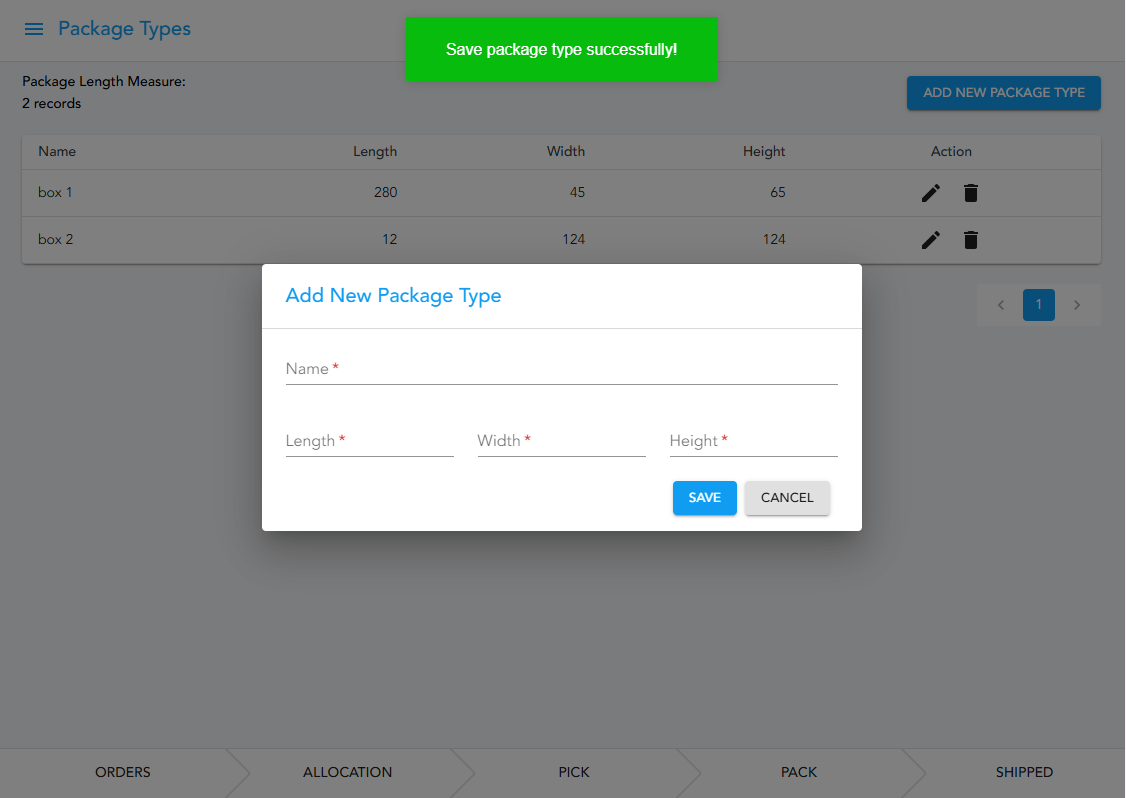Click the next page chevron arrow
The height and width of the screenshot is (798, 1126).
point(1077,305)
